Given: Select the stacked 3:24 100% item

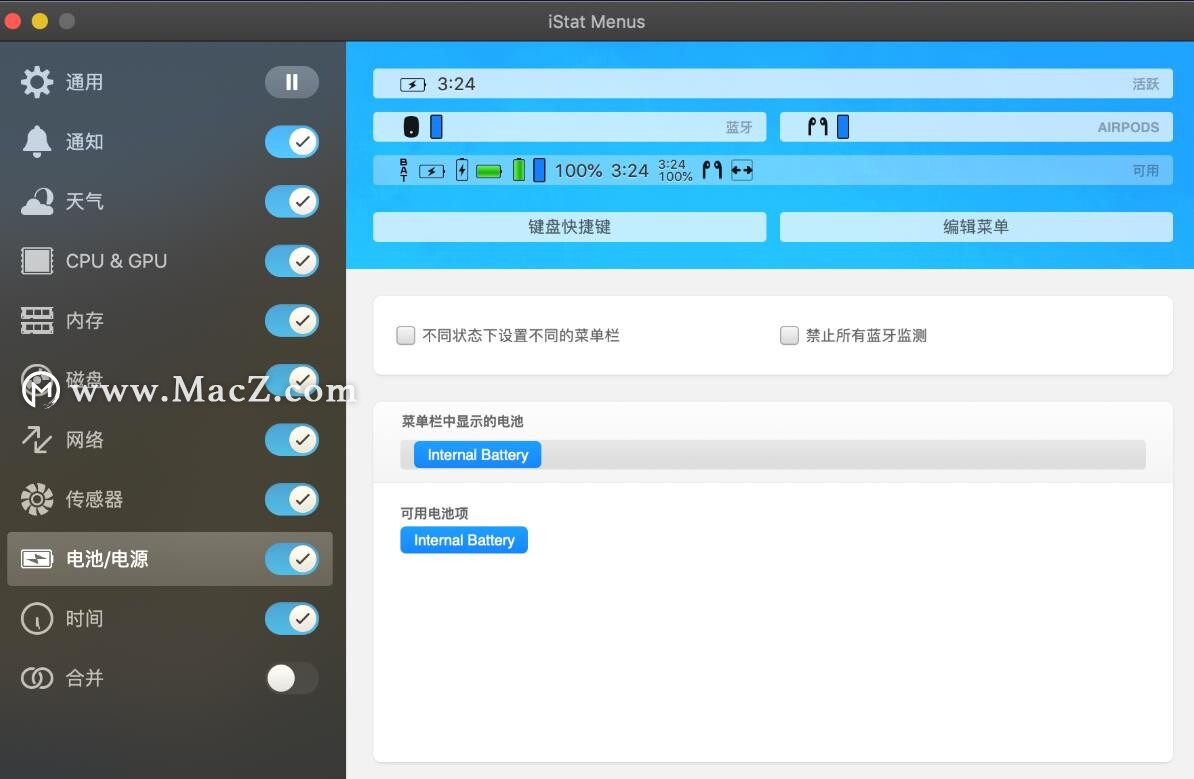Looking at the screenshot, I should (675, 171).
